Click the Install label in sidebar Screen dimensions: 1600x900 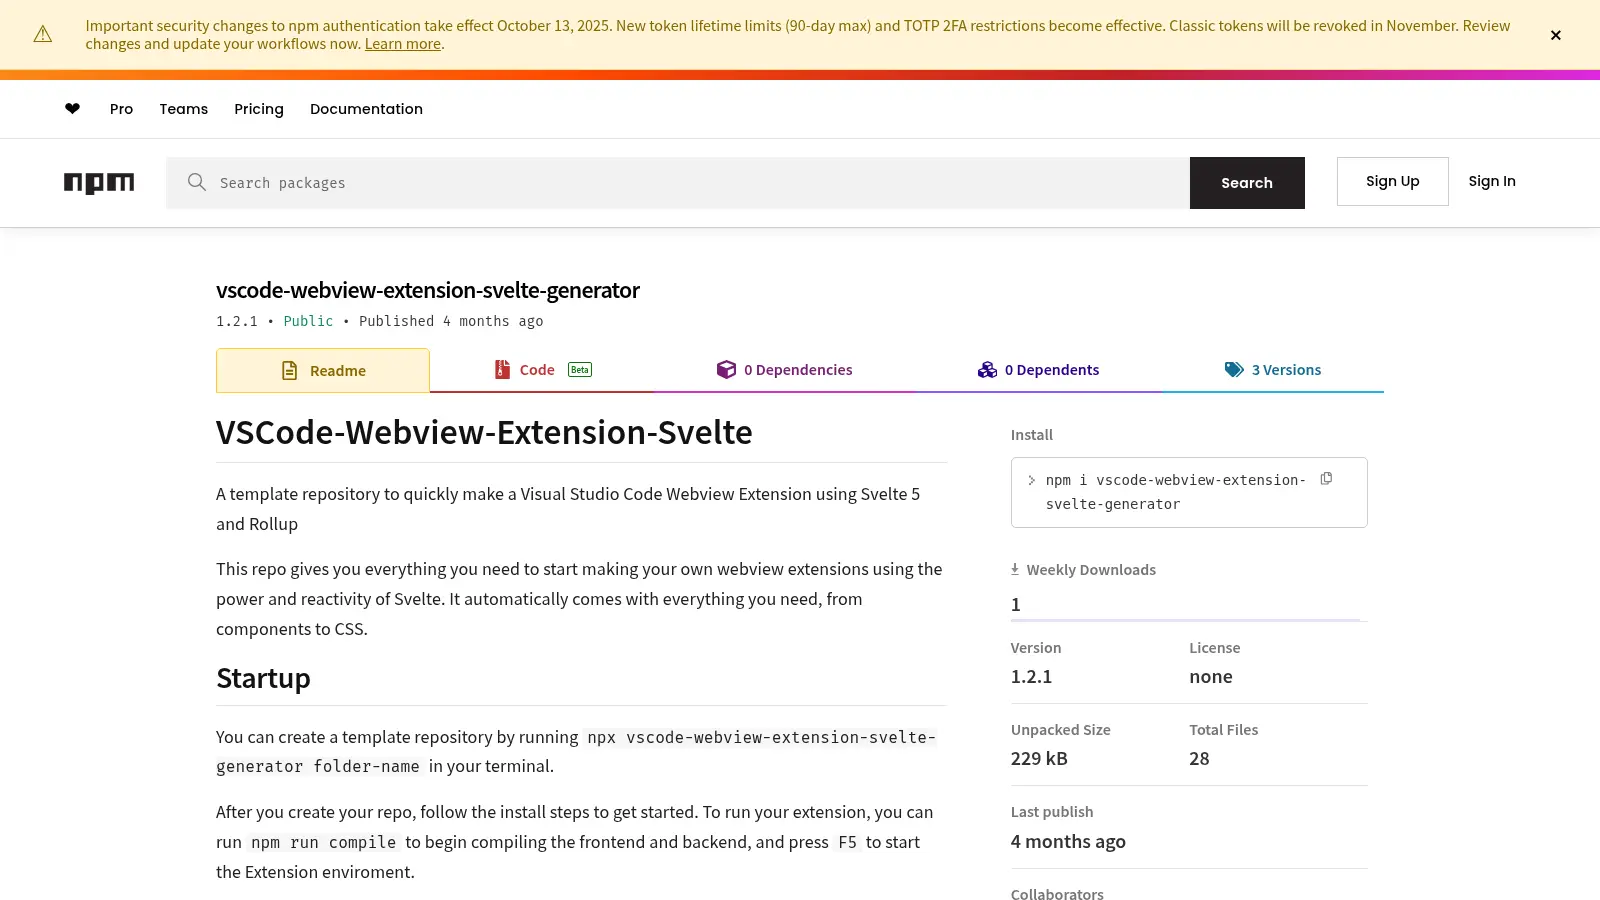(x=1032, y=435)
